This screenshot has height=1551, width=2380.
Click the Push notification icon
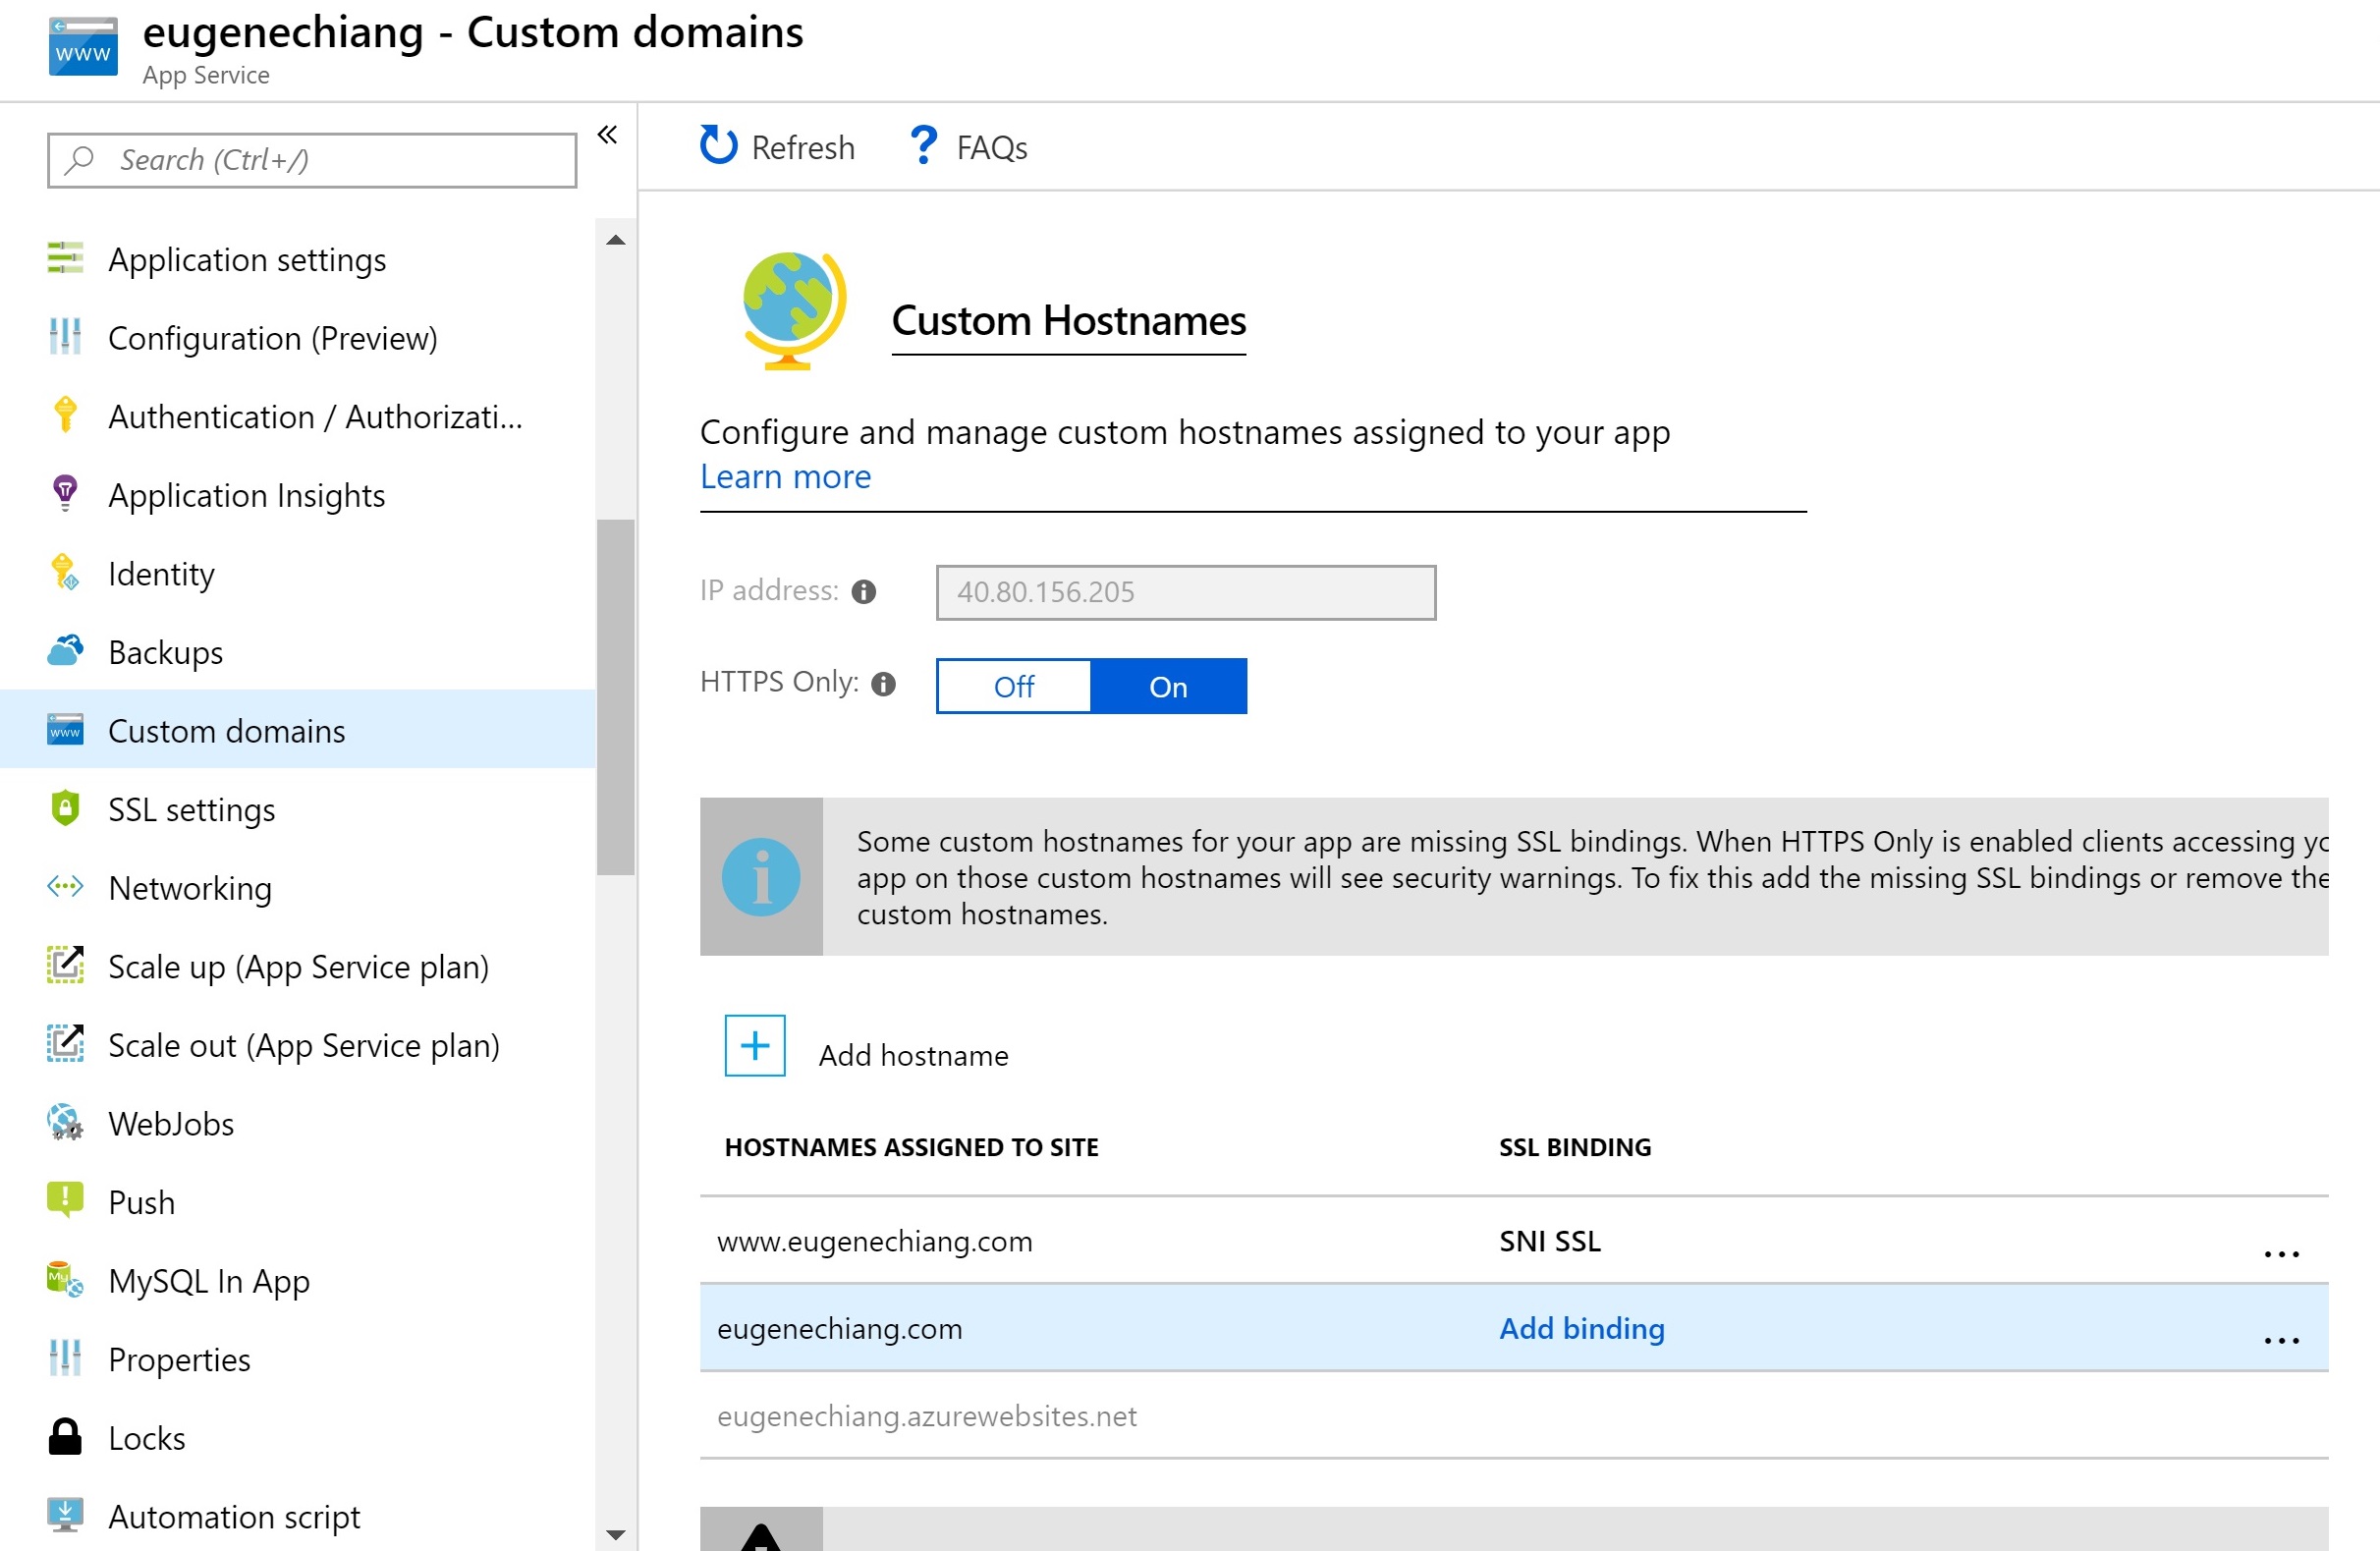coord(65,1200)
